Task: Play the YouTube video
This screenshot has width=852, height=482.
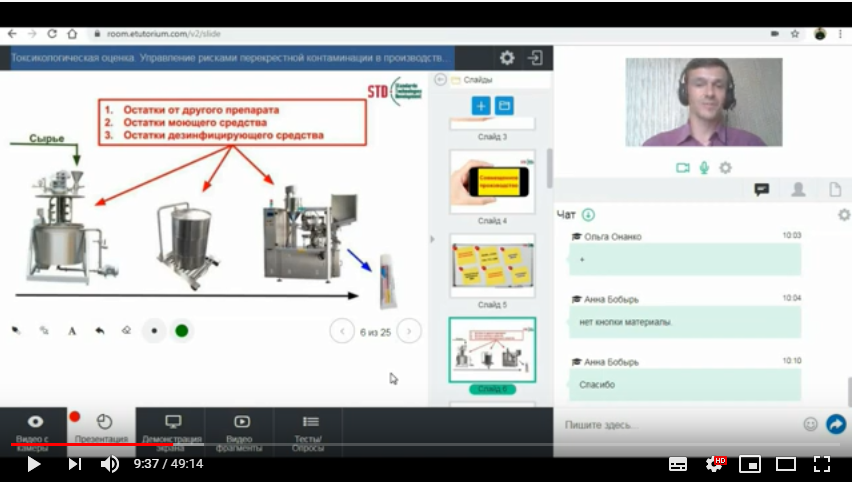Action: point(34,464)
